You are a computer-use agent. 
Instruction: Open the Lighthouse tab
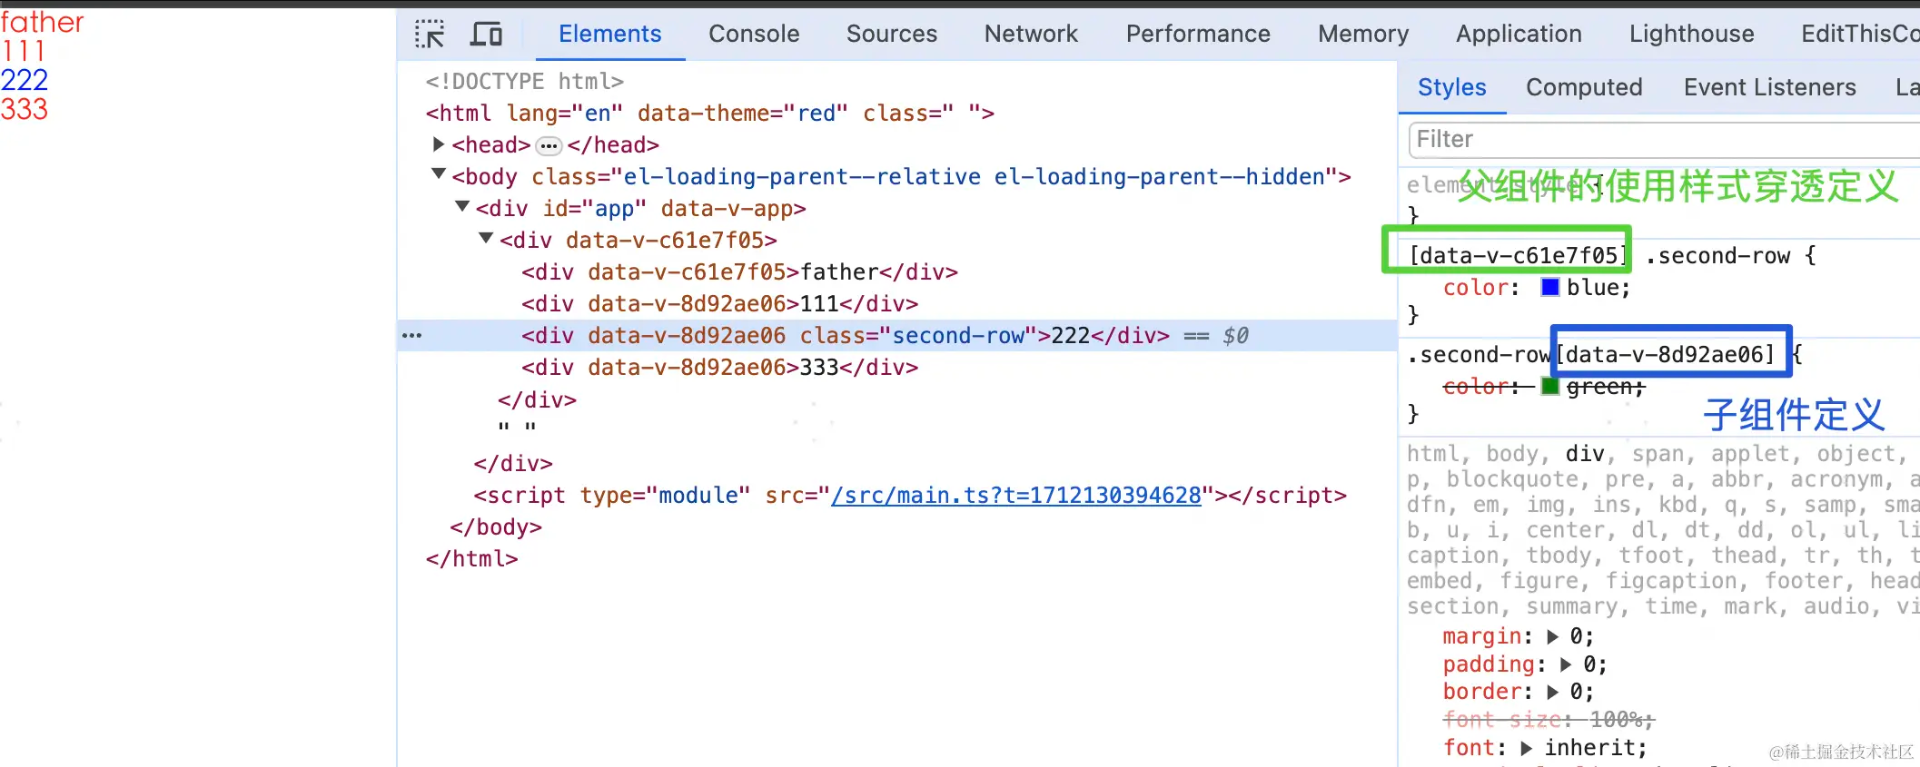coord(1692,34)
